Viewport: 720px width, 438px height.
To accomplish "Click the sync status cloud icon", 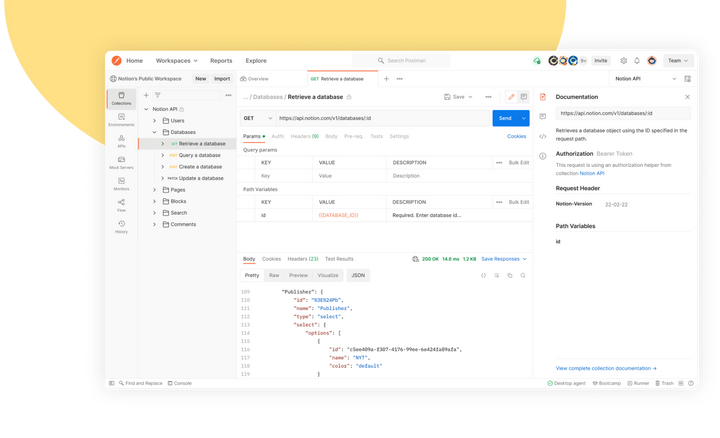I will pyautogui.click(x=537, y=61).
